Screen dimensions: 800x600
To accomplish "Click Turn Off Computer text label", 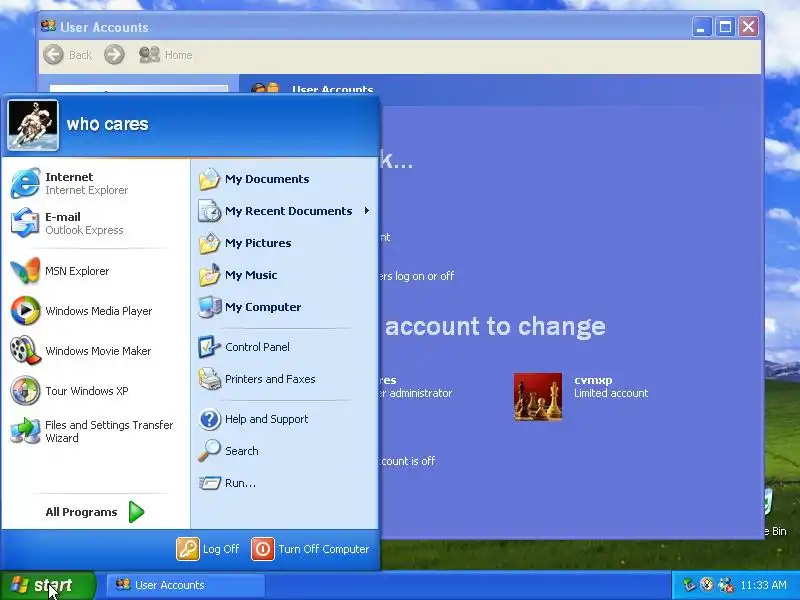I will 323,549.
